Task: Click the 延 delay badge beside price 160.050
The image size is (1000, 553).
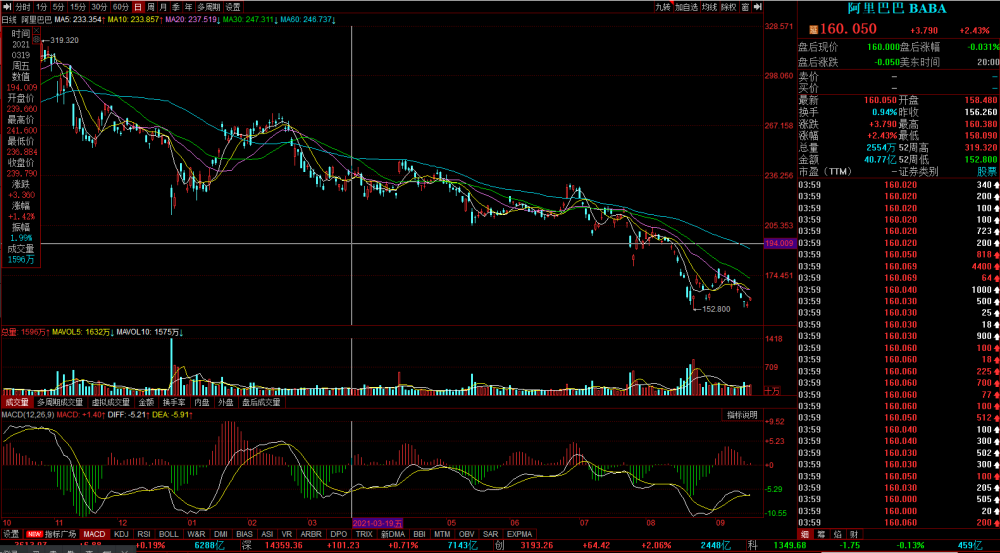Action: pos(814,29)
